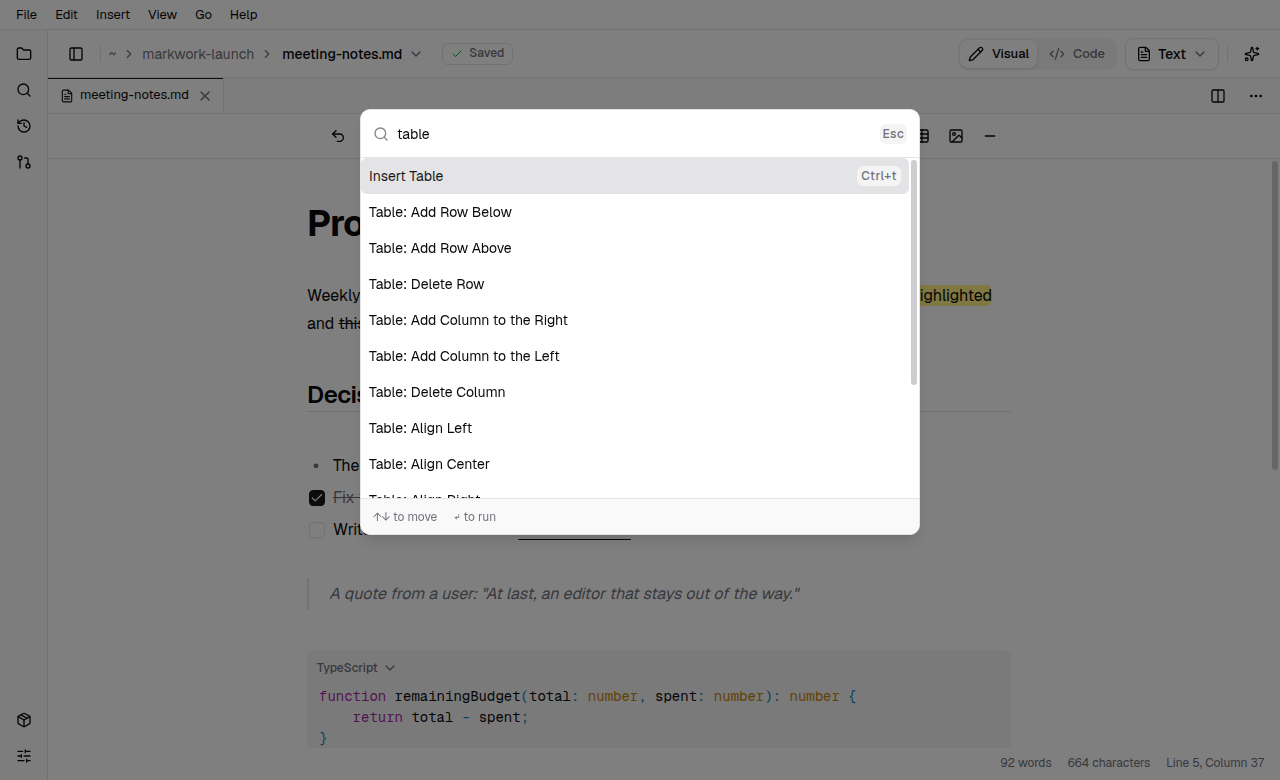The height and width of the screenshot is (780, 1280).
Task: Select Table: Delete Column command
Action: point(635,392)
